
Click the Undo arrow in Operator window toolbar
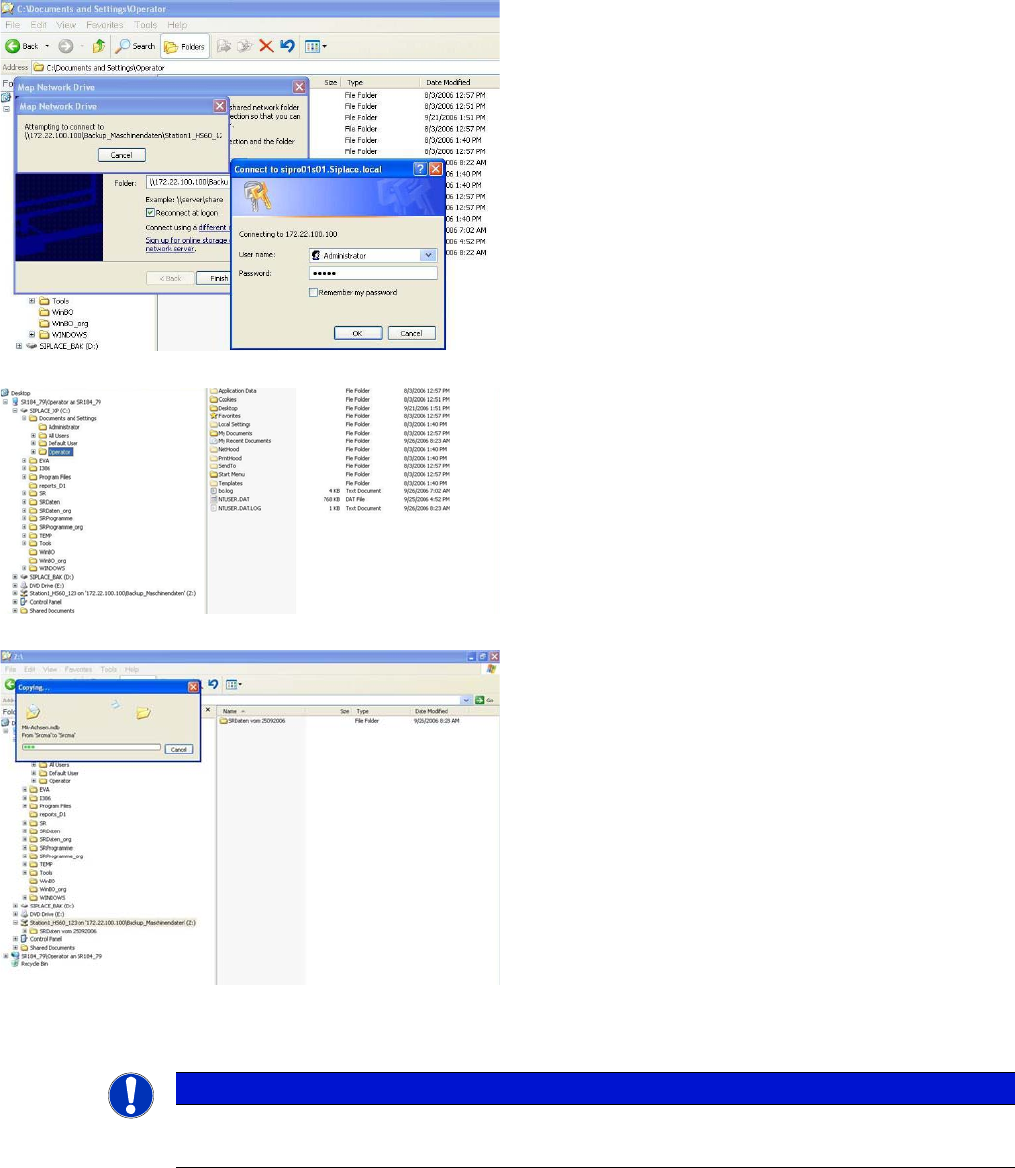point(287,46)
